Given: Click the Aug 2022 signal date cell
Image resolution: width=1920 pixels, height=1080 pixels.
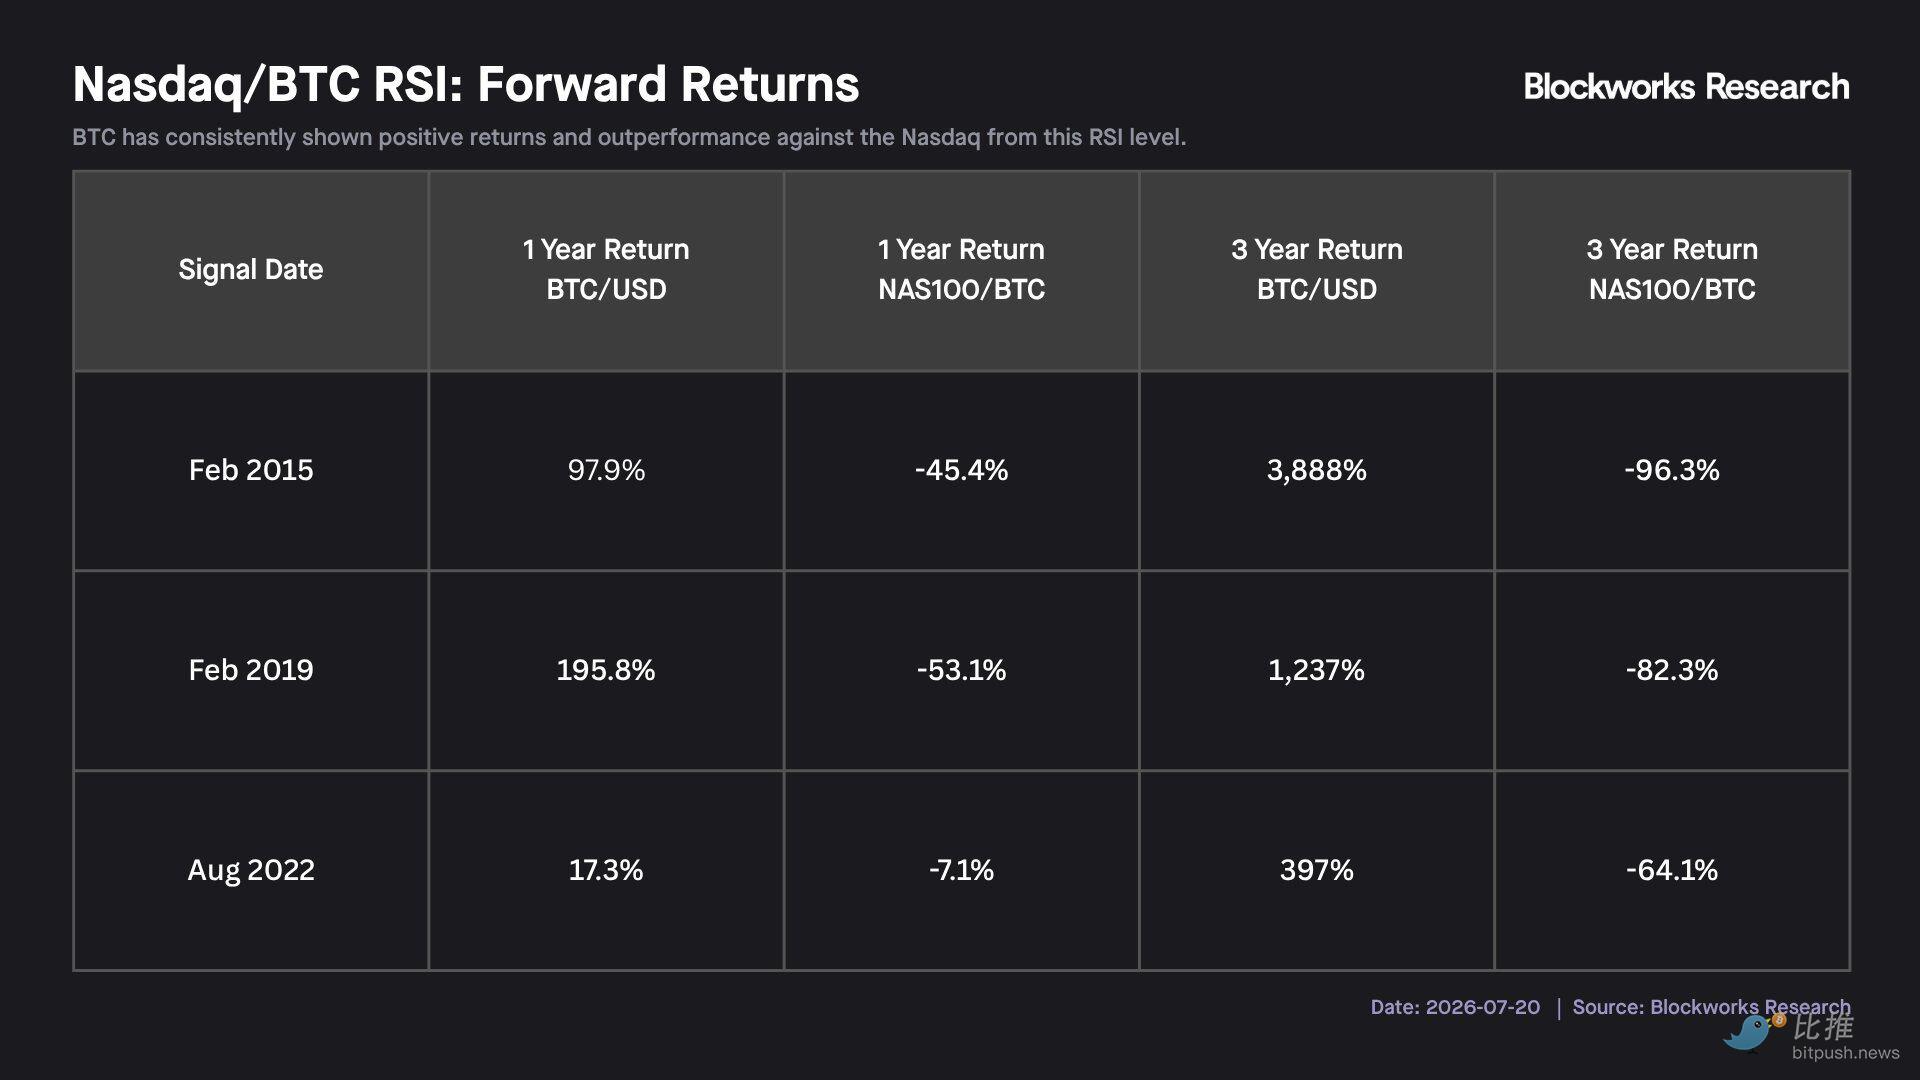Looking at the screenshot, I should (251, 870).
